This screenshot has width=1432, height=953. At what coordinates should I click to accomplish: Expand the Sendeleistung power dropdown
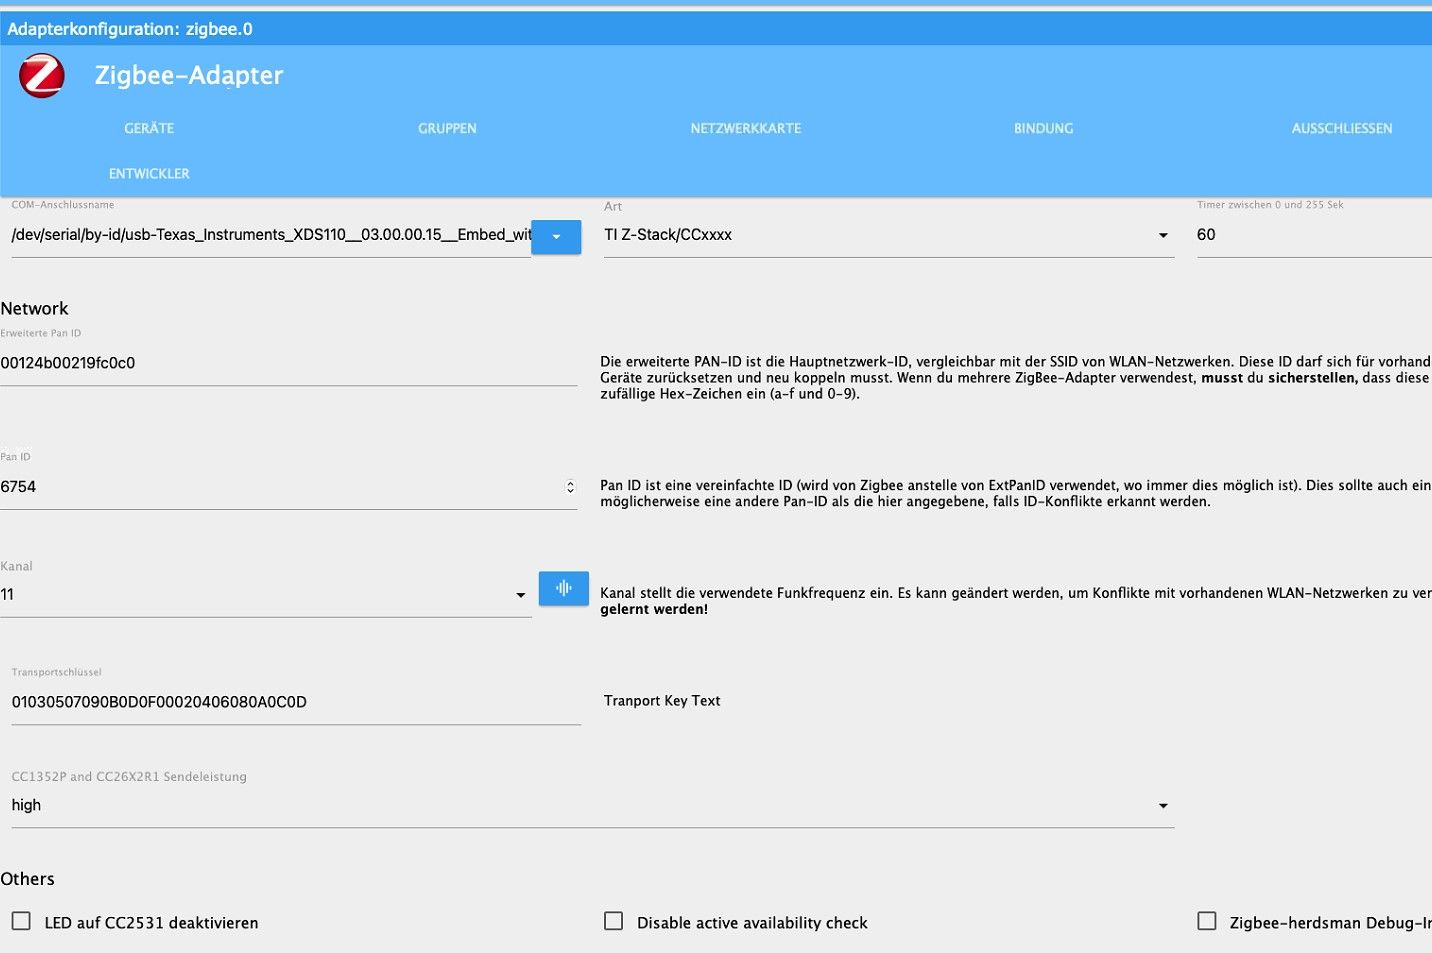point(593,806)
